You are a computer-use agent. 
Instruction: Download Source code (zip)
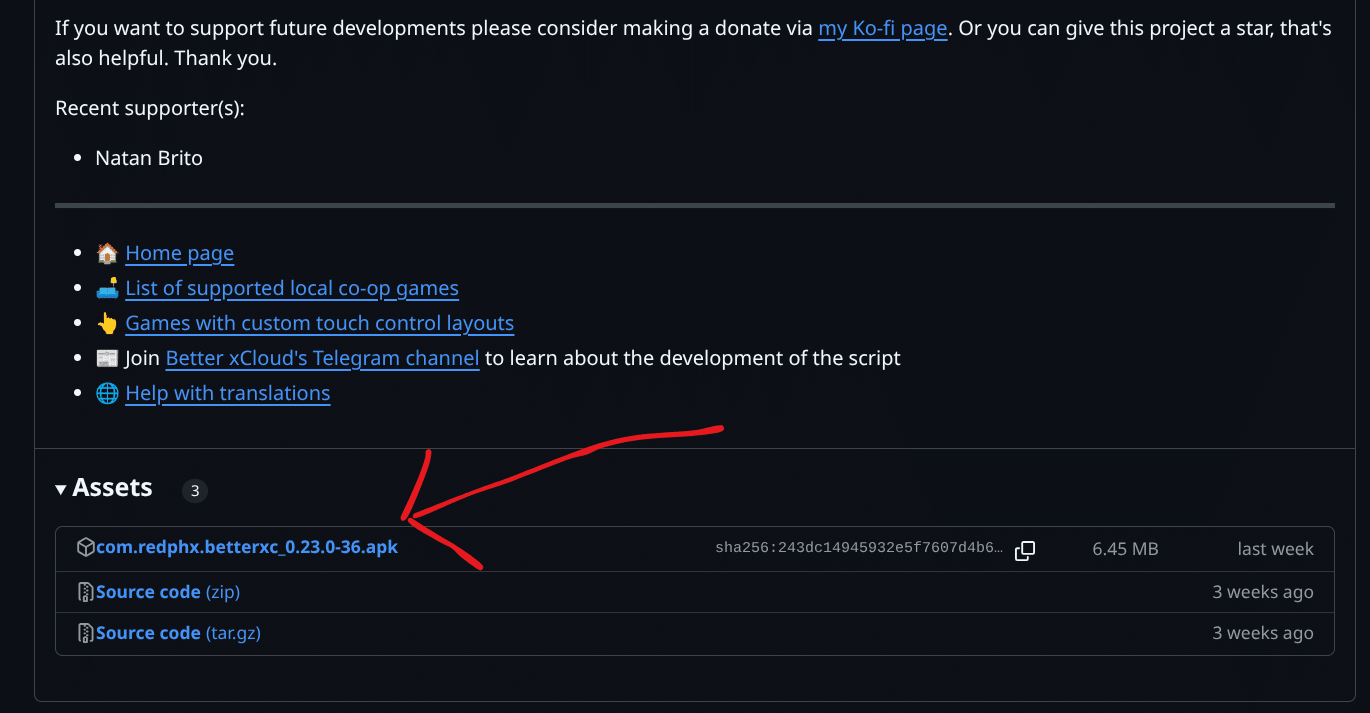tap(168, 592)
